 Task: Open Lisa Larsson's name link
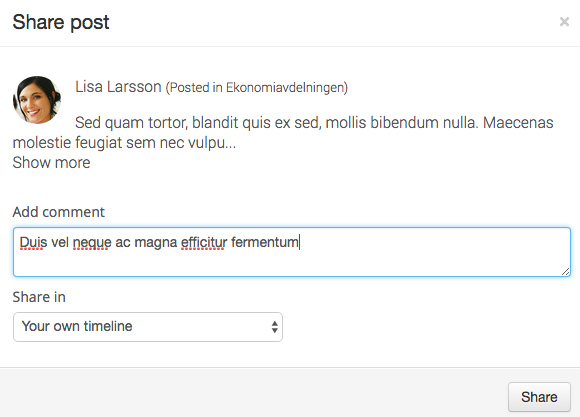click(118, 87)
